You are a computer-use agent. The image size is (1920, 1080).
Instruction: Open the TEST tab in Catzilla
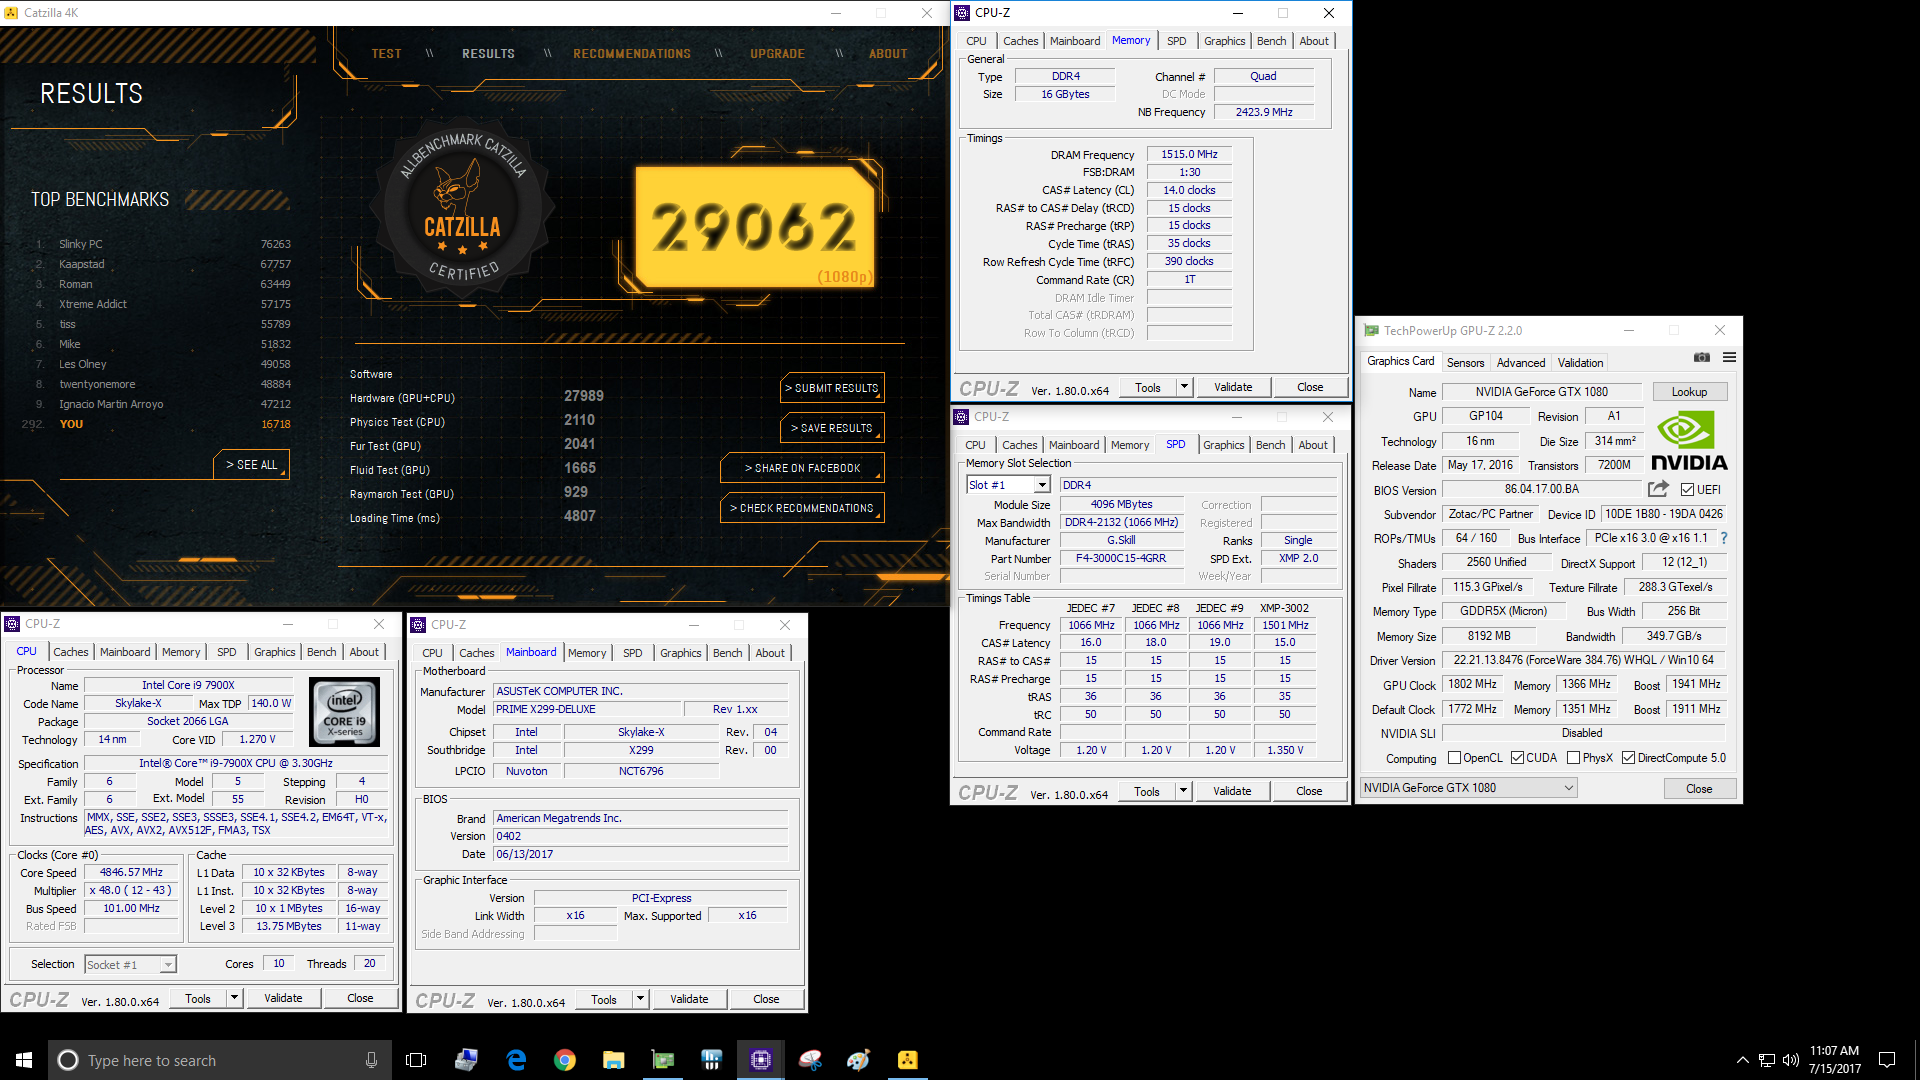tap(386, 54)
